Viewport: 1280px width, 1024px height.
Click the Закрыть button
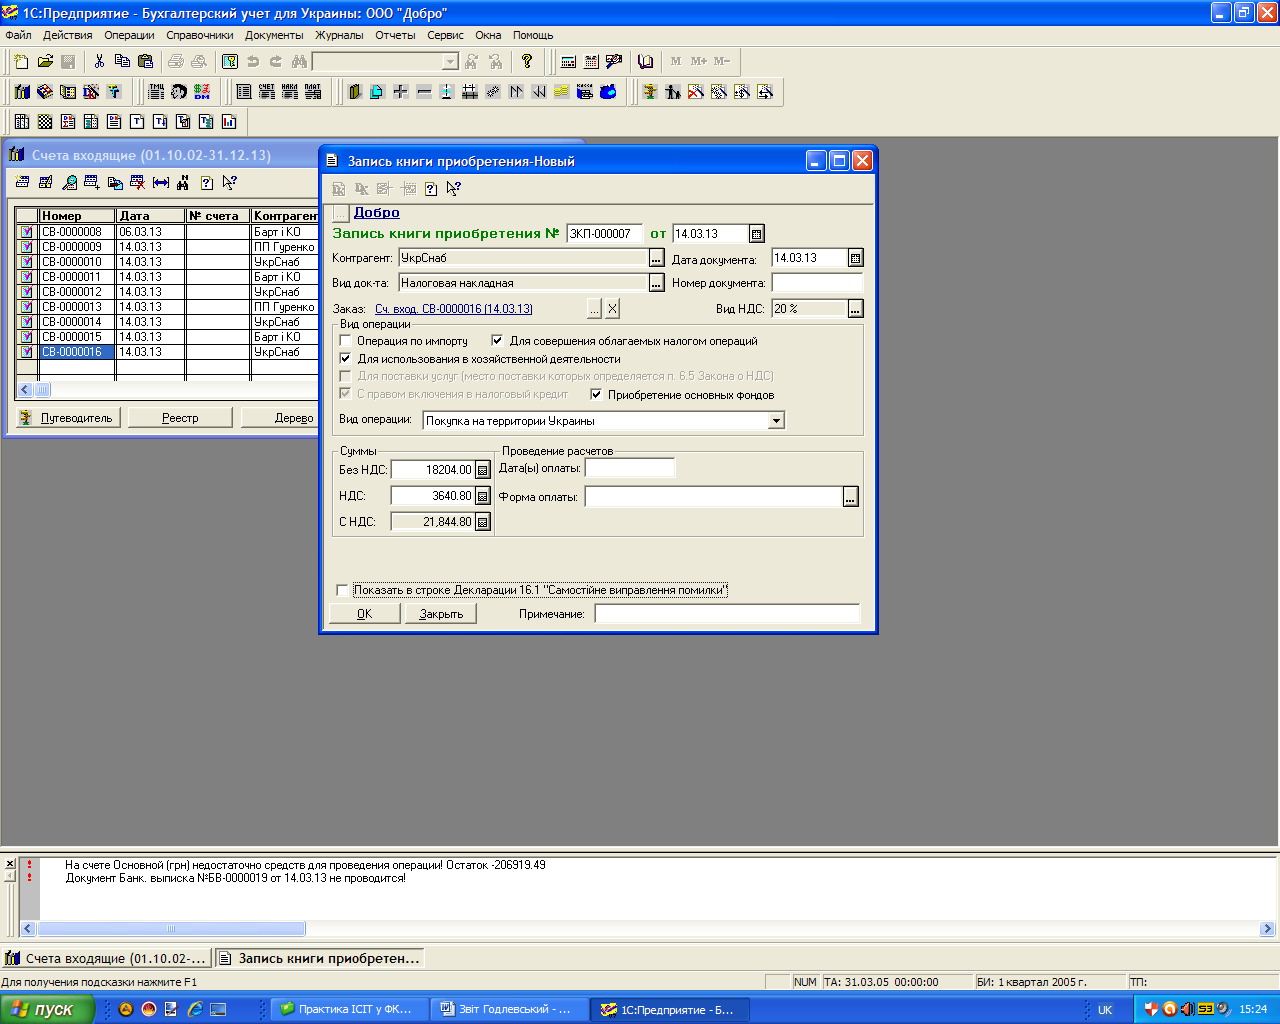(x=441, y=614)
